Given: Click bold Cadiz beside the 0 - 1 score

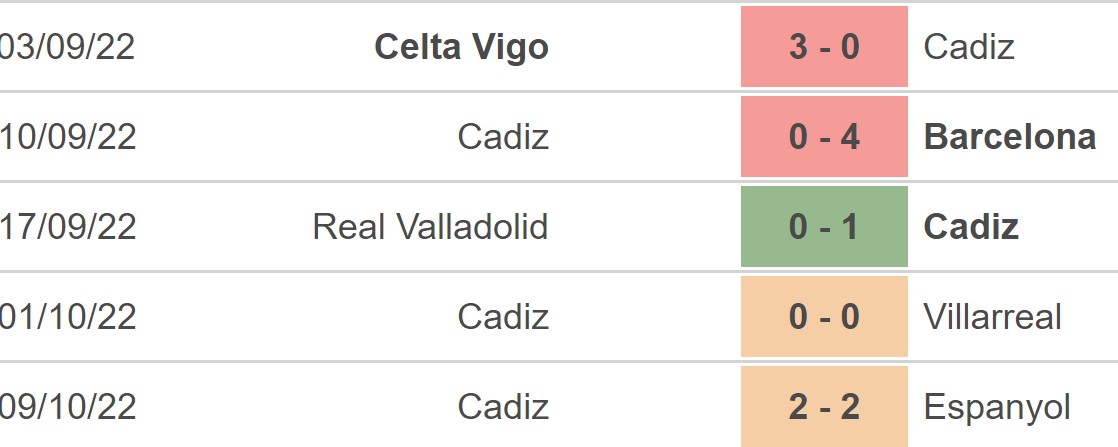Looking at the screenshot, I should [x=971, y=227].
